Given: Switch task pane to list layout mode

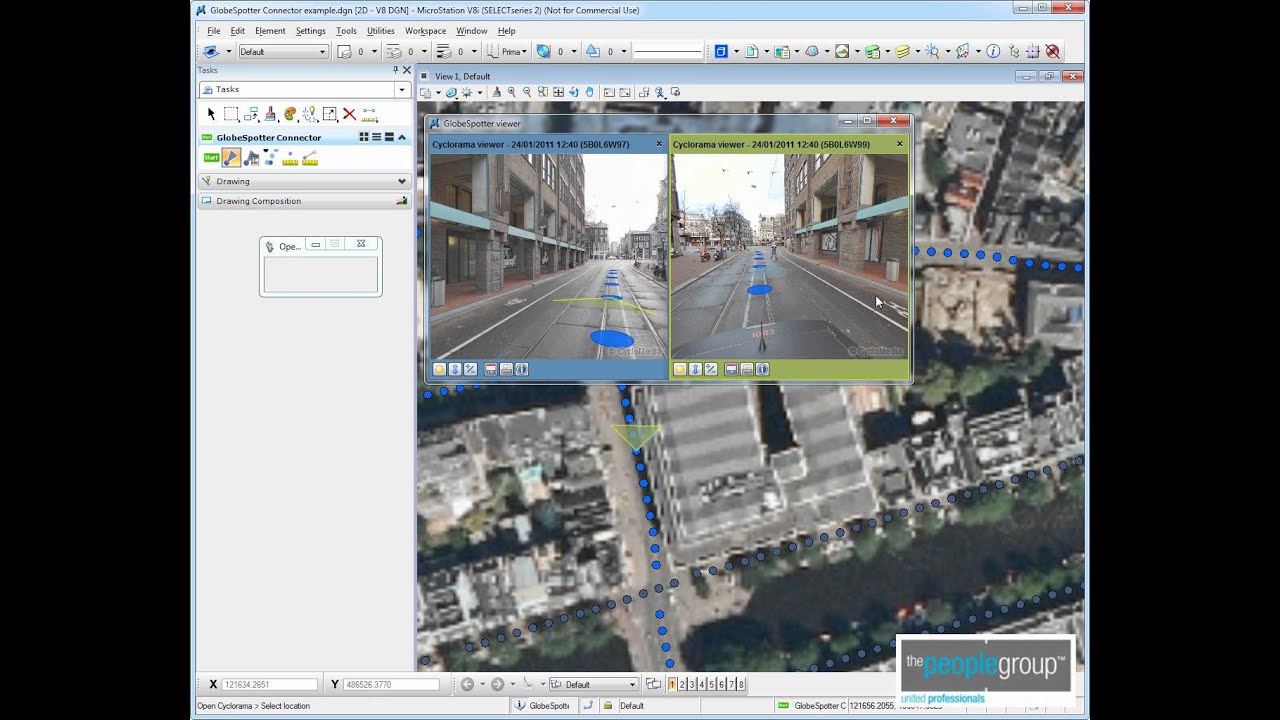Looking at the screenshot, I should click(x=376, y=137).
